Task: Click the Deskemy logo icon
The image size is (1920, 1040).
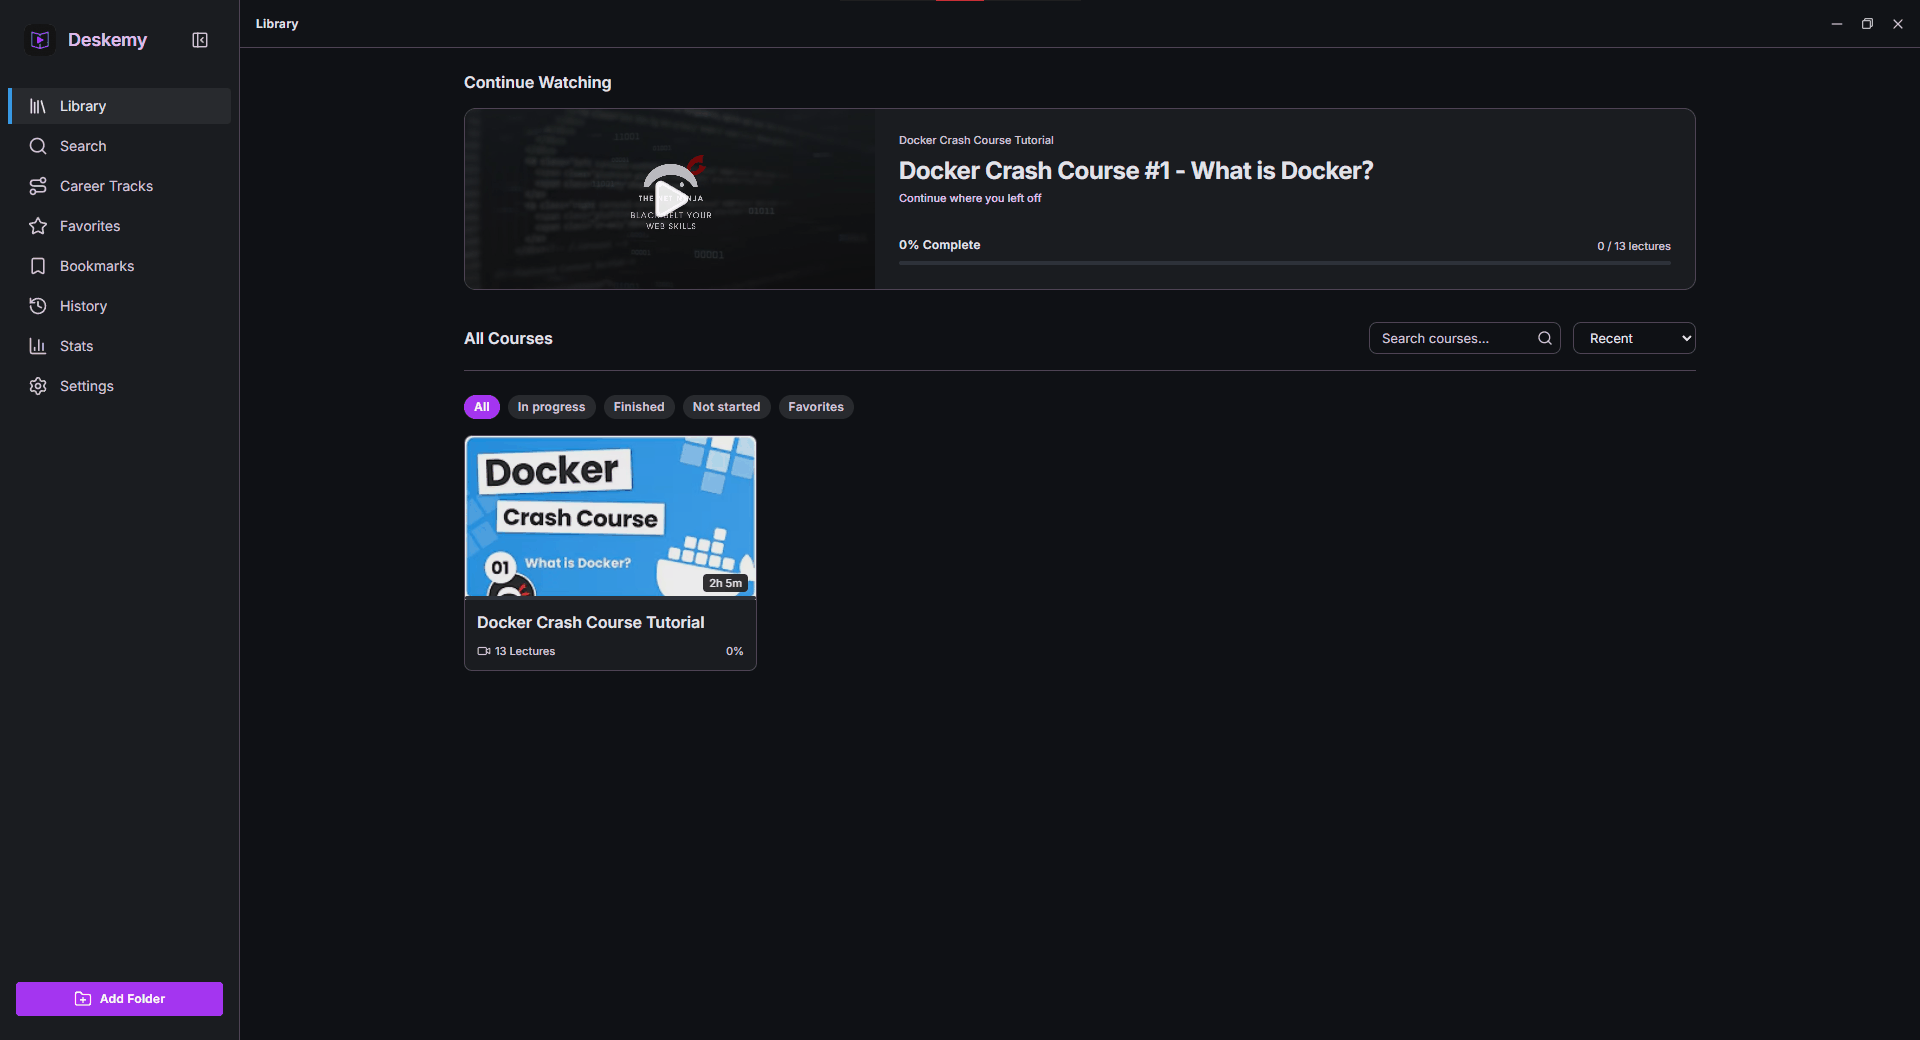Action: point(40,40)
